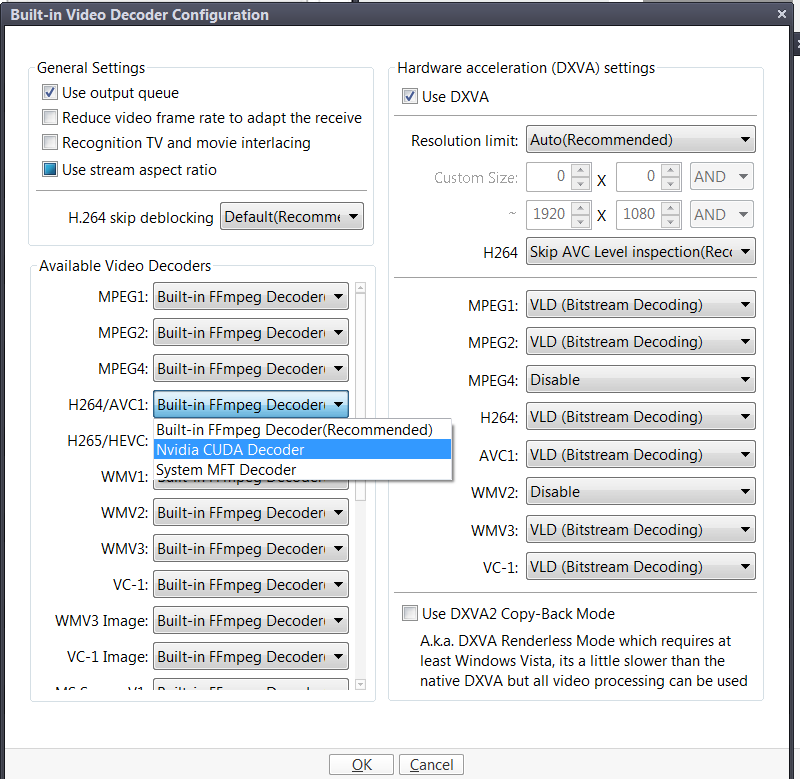Open DXVA MPEG4 Disable dropdown
Viewport: 800px width, 779px height.
640,380
